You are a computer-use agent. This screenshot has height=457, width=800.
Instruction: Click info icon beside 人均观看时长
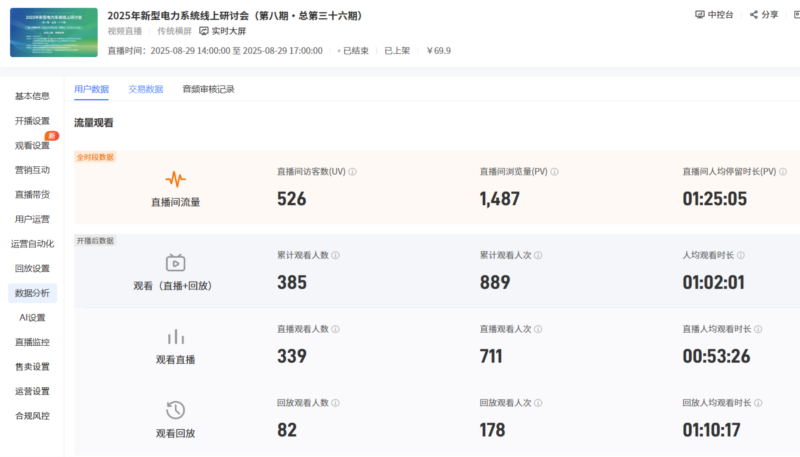(x=740, y=256)
